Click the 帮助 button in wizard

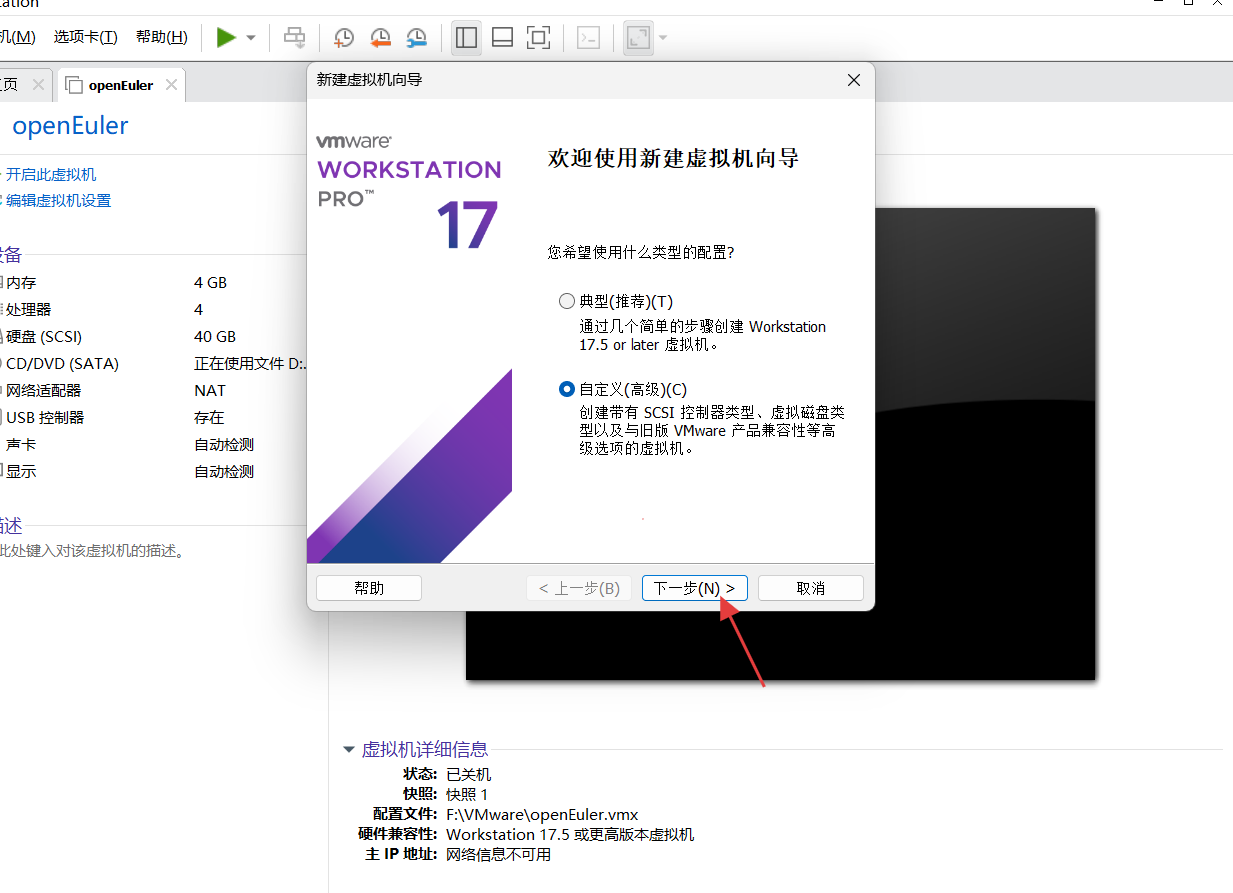[369, 588]
